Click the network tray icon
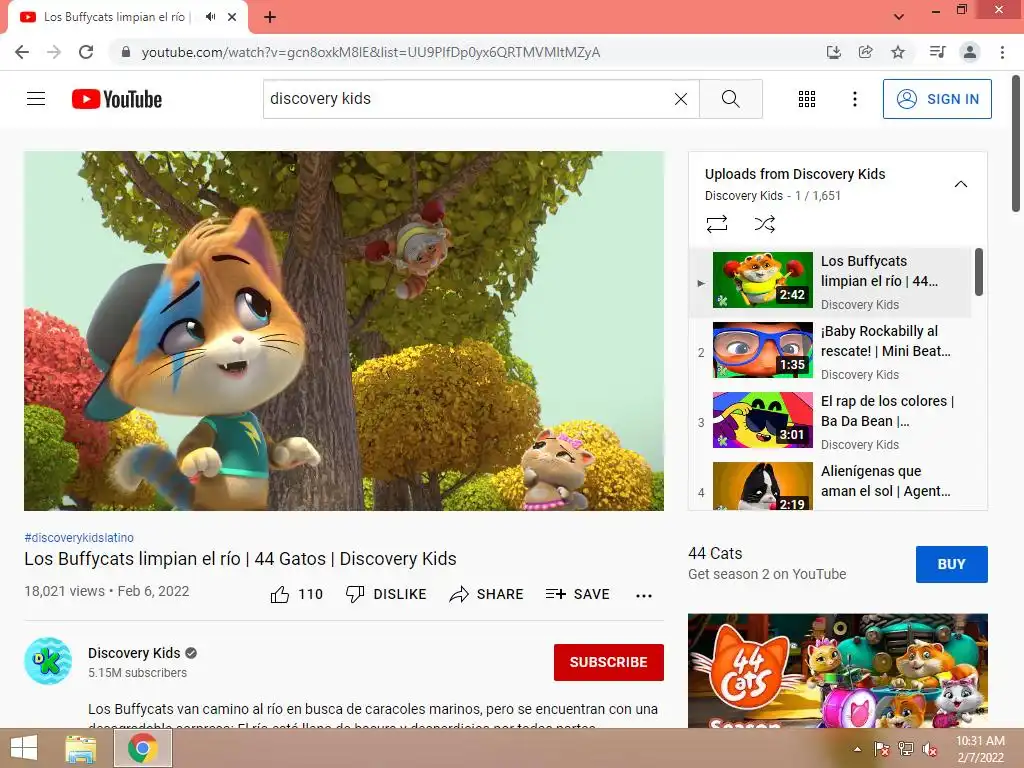This screenshot has height=768, width=1024. 906,749
